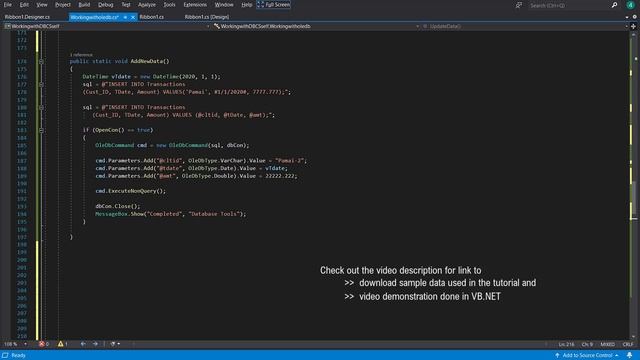Open the Project menu

tap(62, 5)
